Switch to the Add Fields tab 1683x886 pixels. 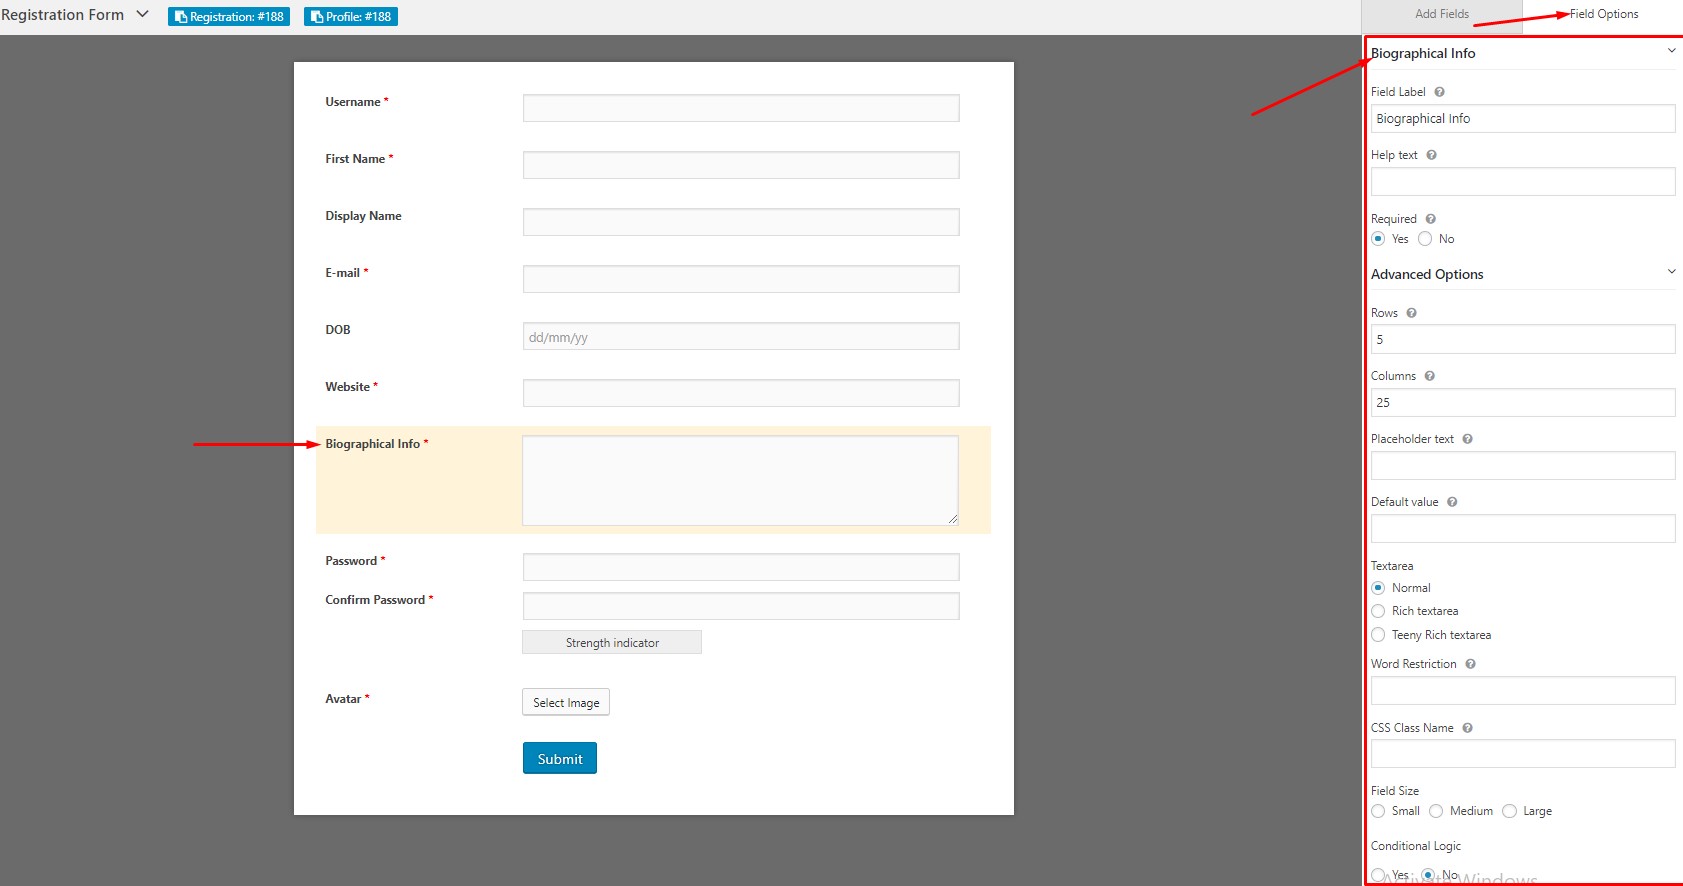[1442, 14]
